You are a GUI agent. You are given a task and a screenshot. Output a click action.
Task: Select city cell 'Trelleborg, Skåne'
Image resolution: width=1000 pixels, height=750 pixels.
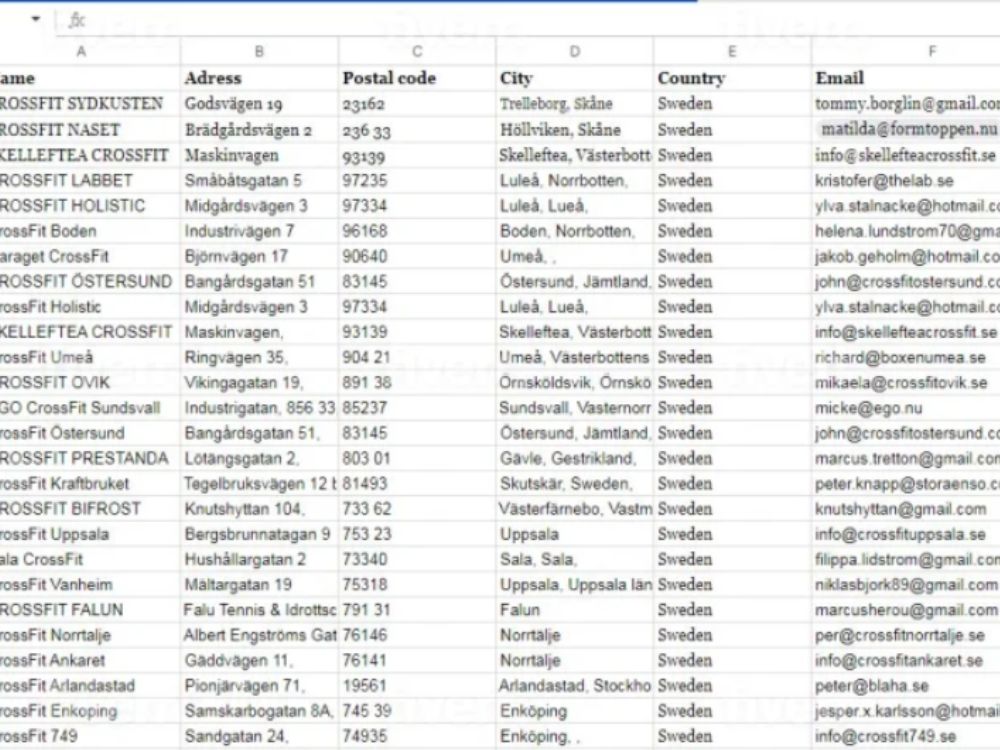pos(575,104)
